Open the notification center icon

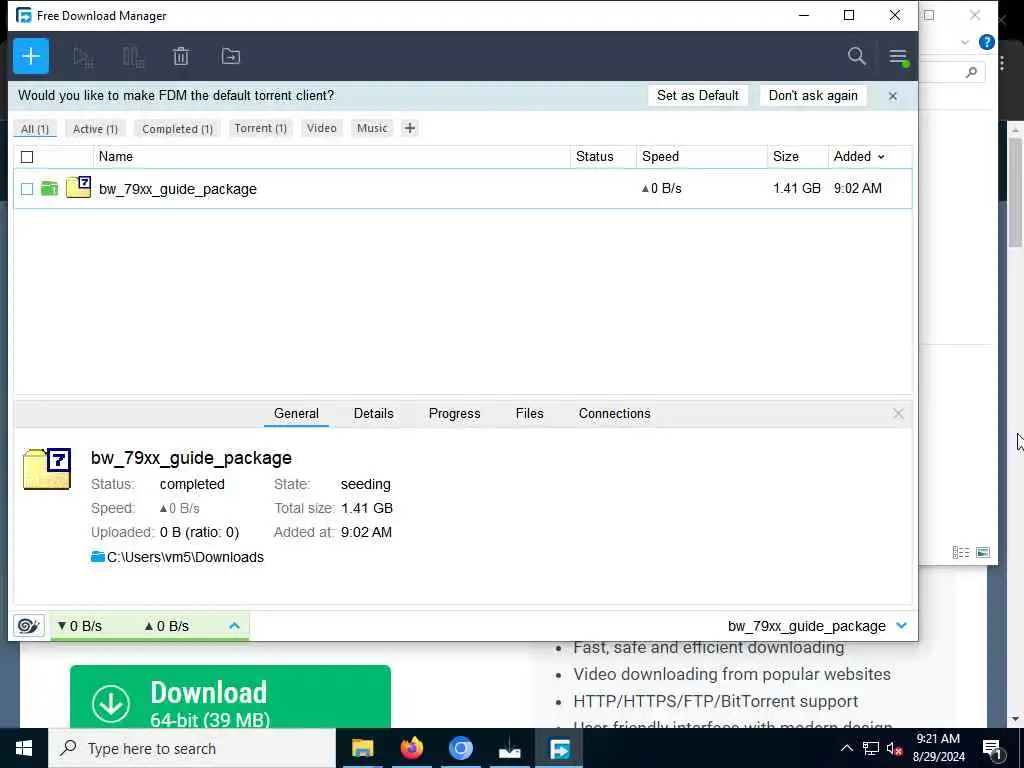(992, 750)
